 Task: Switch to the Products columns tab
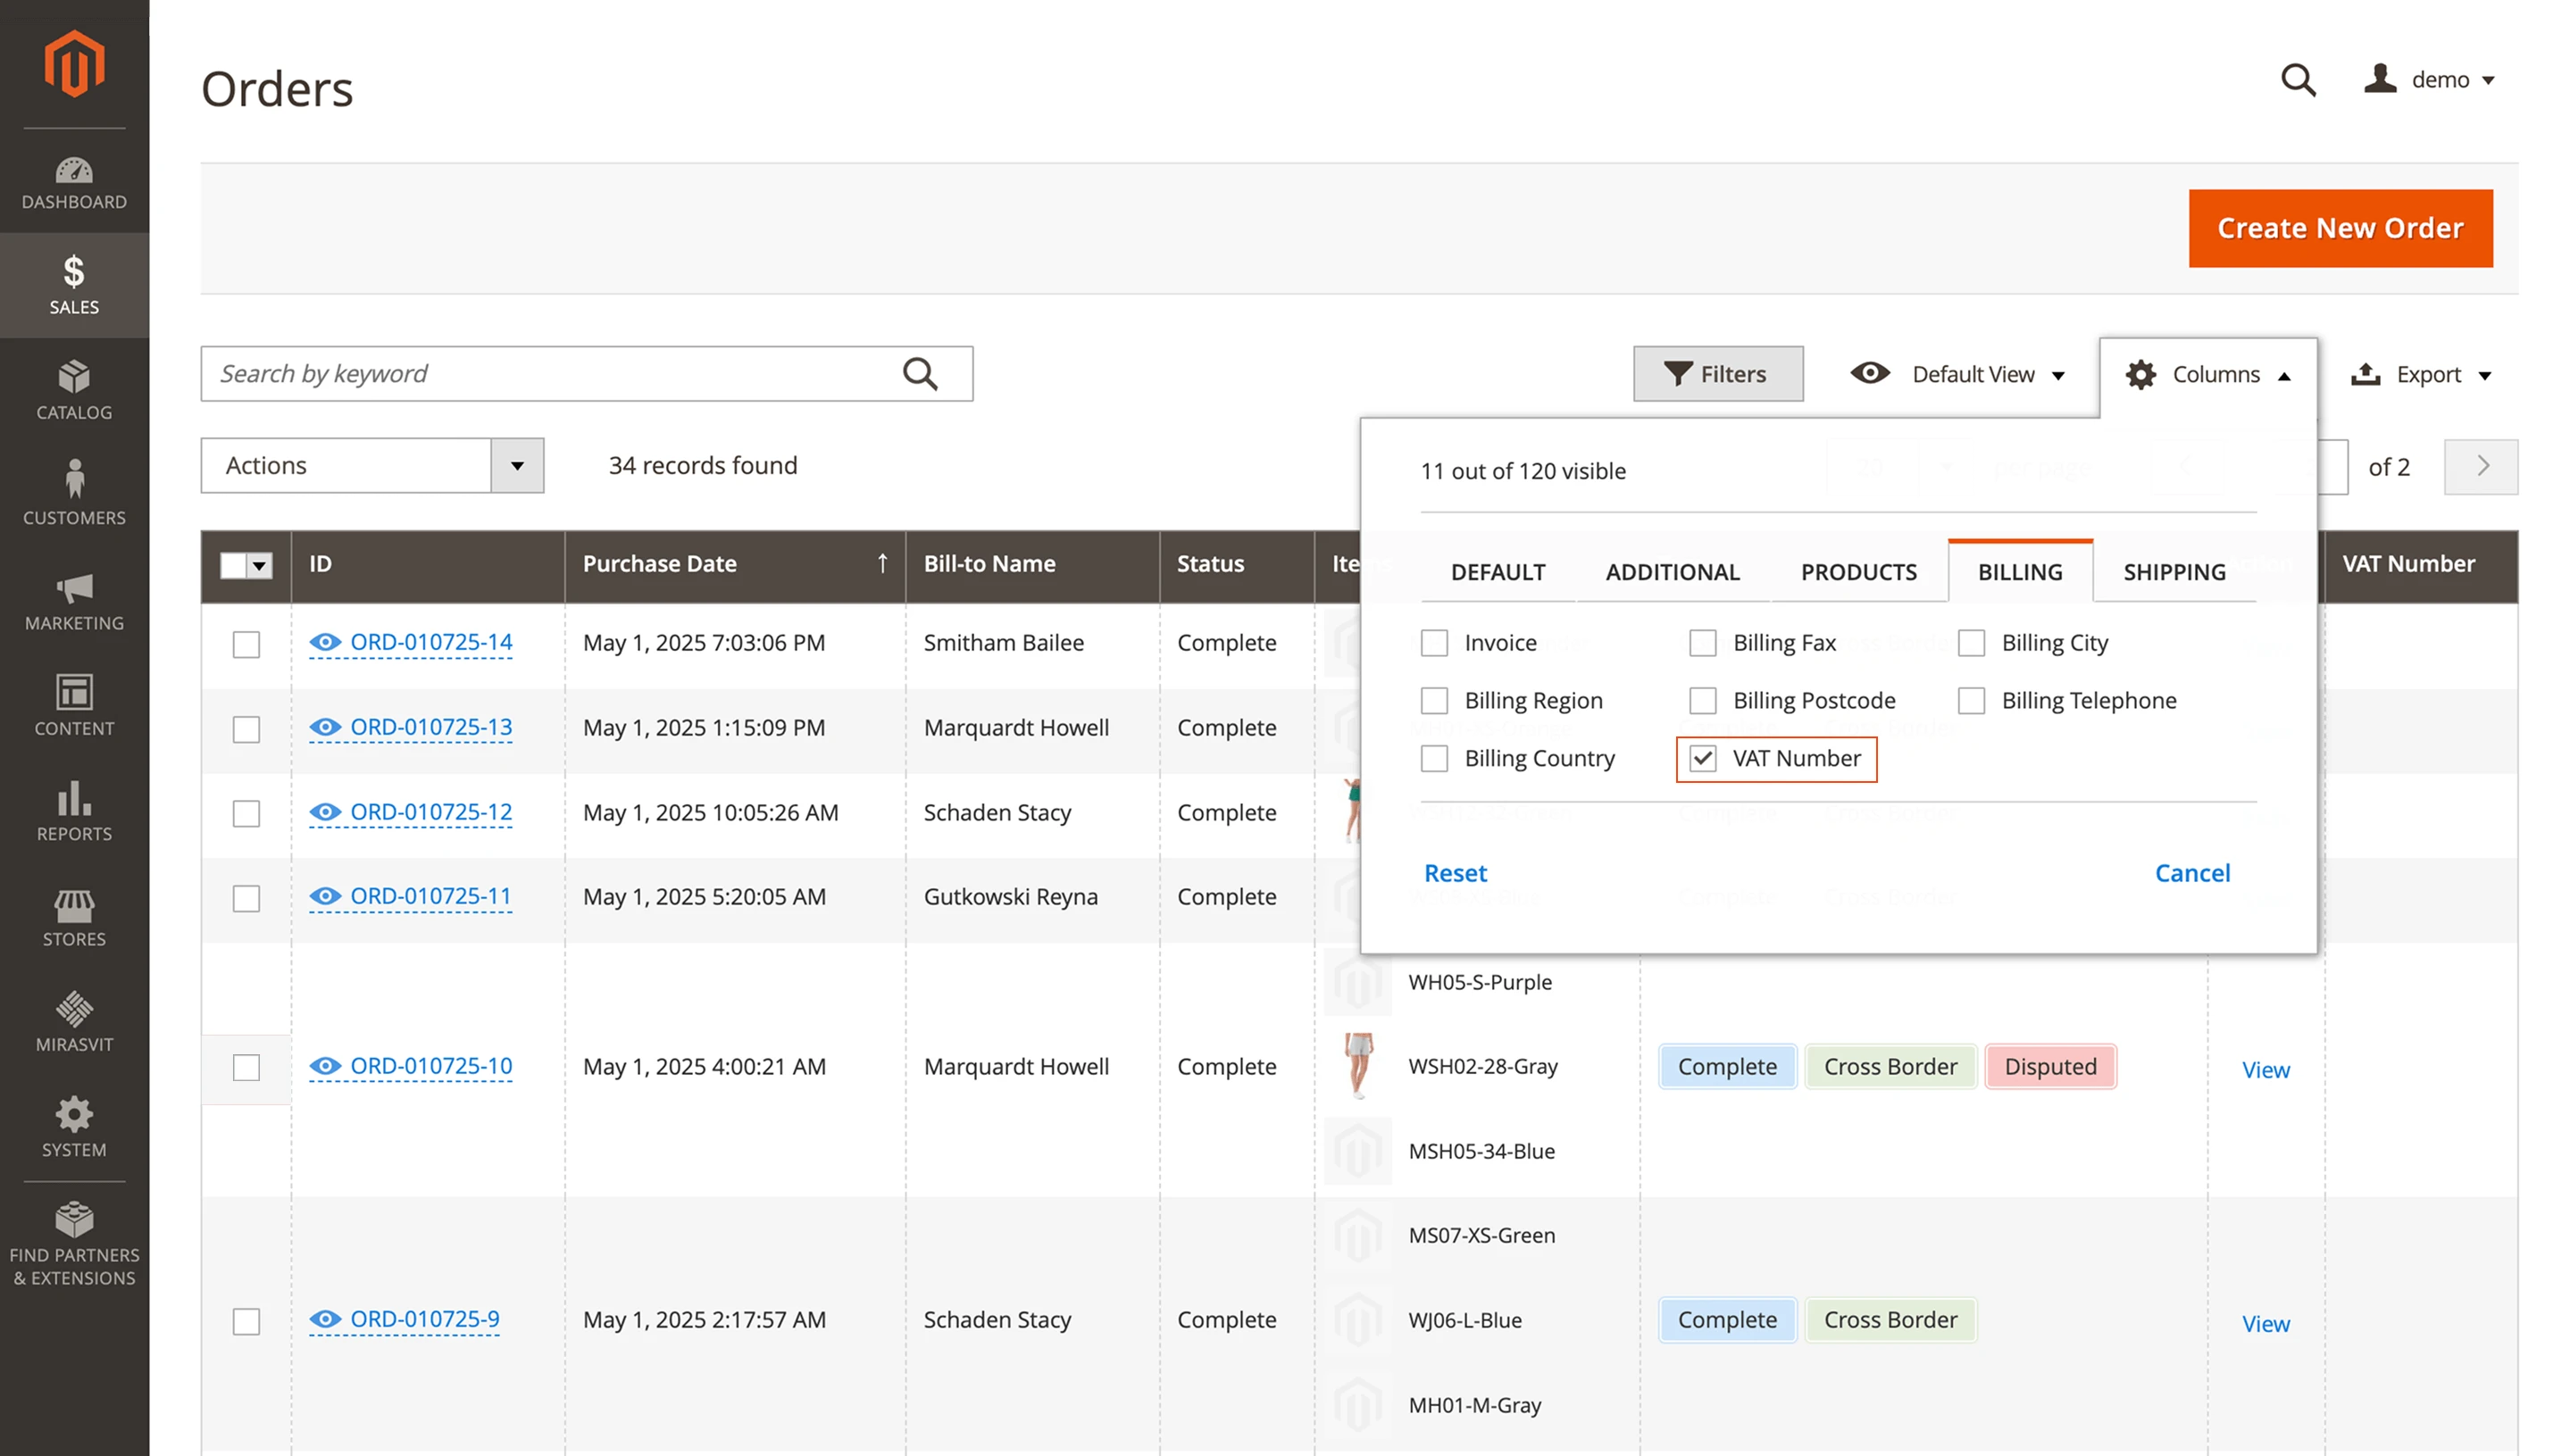(x=1858, y=572)
